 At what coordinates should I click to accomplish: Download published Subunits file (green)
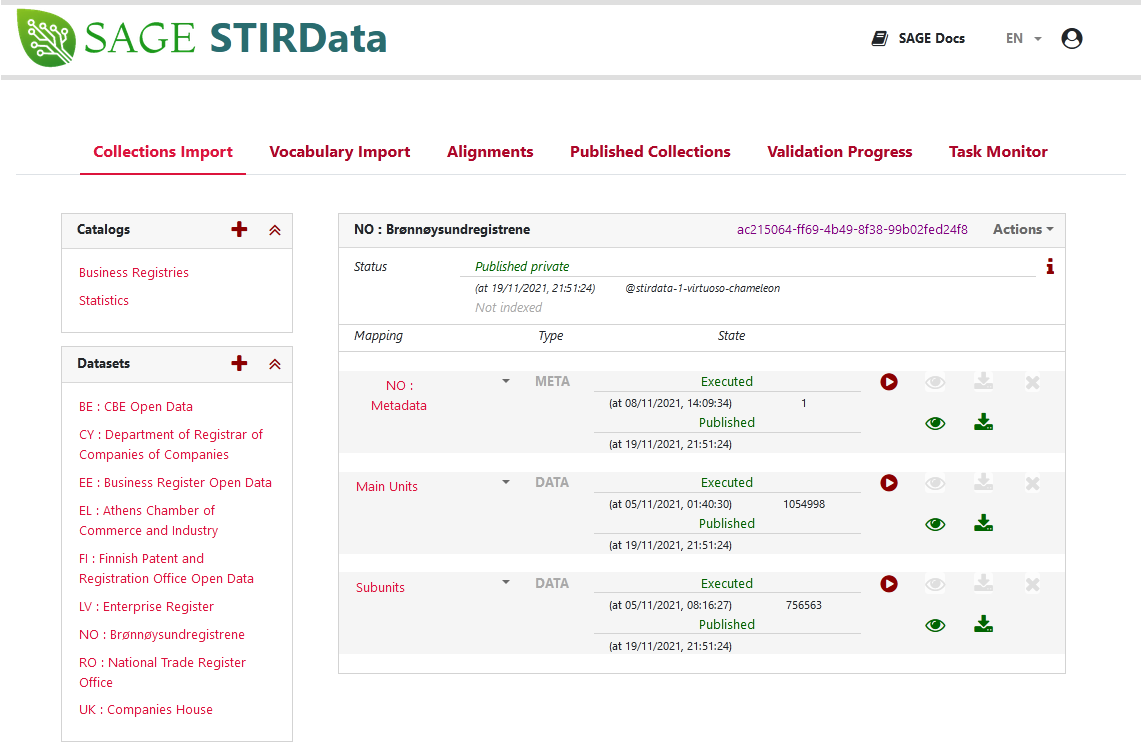[x=984, y=624]
